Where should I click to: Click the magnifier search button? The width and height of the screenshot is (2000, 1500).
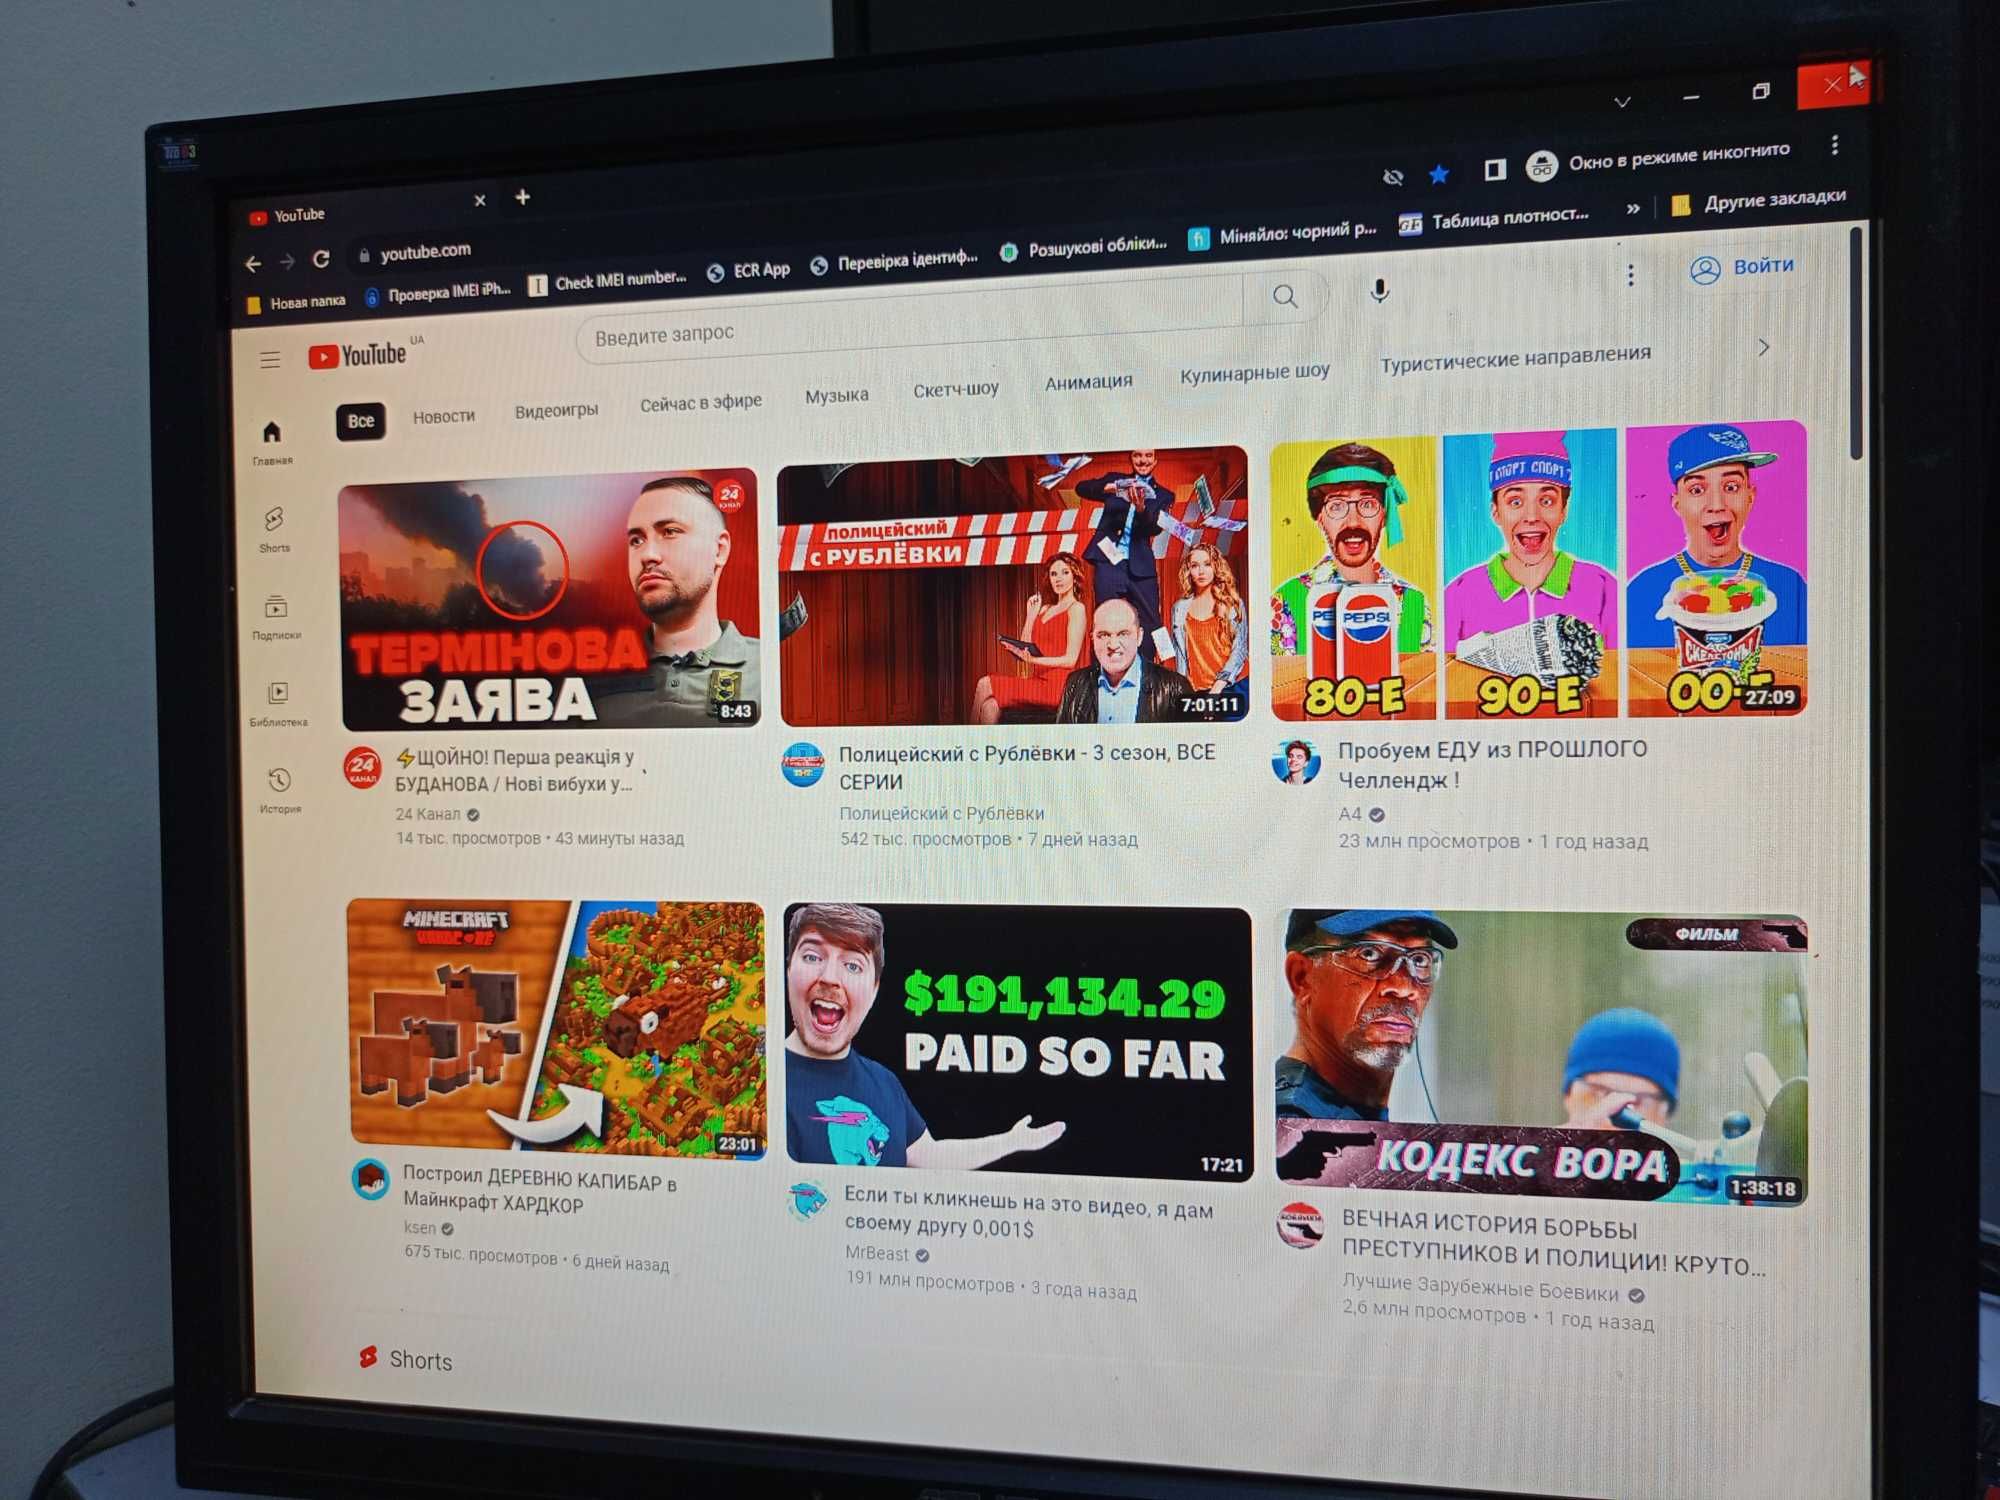[1285, 296]
